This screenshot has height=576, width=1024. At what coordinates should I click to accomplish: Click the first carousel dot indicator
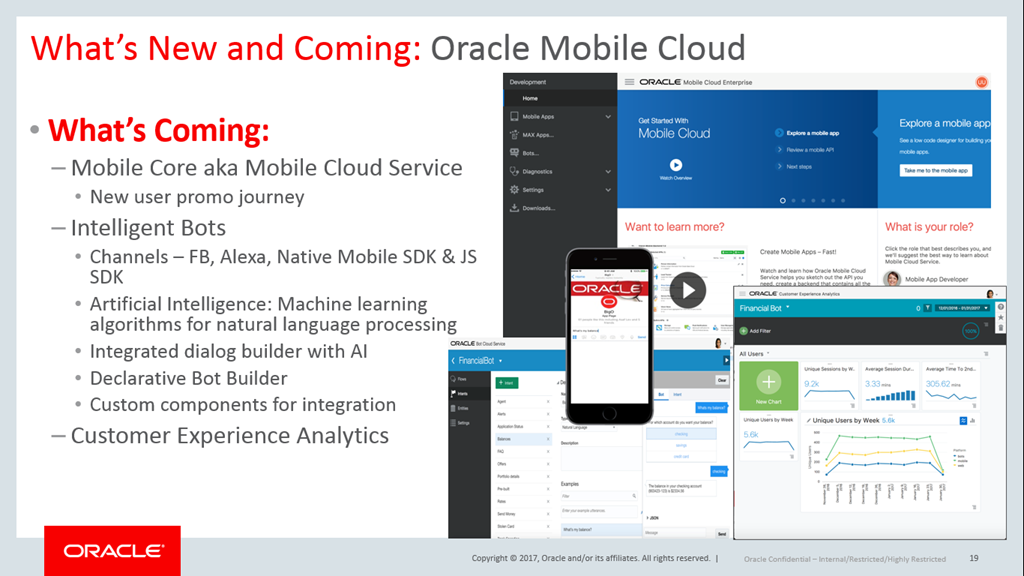[783, 200]
